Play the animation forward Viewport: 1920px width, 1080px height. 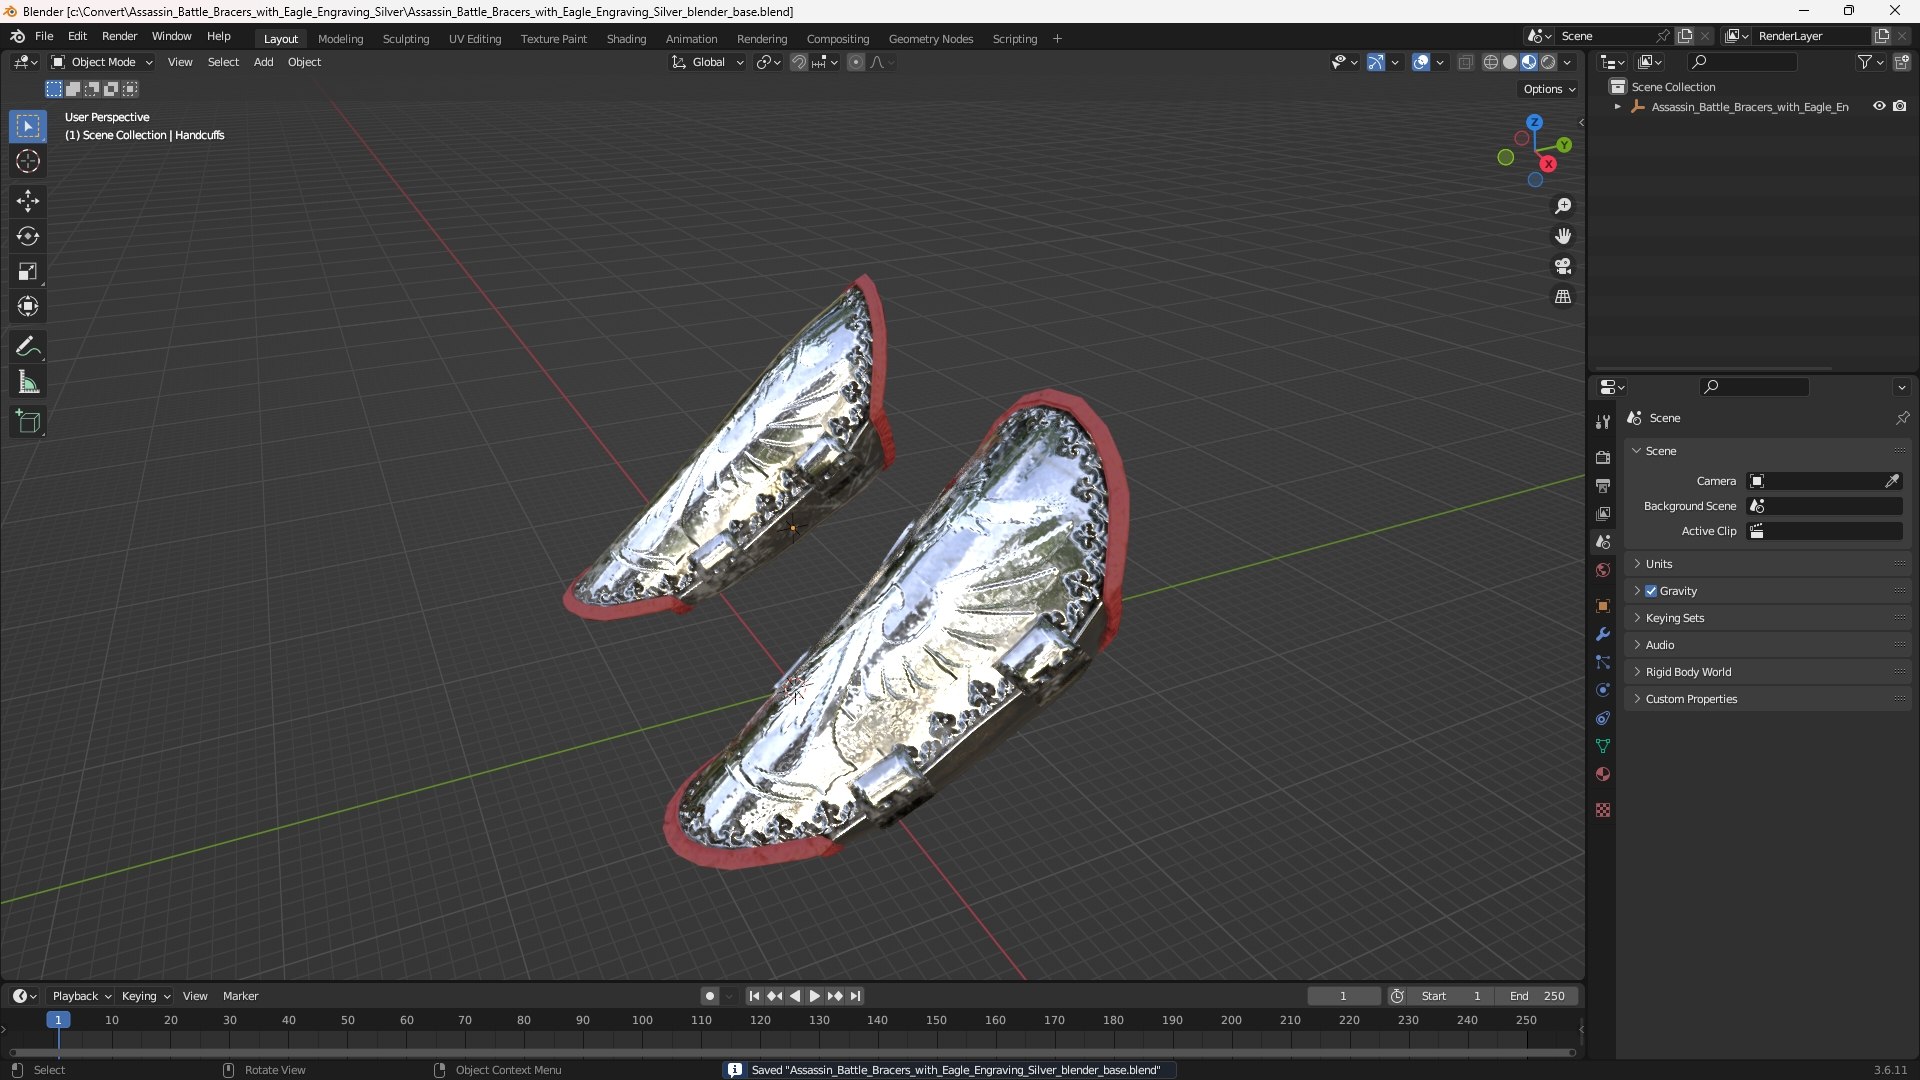tap(815, 996)
